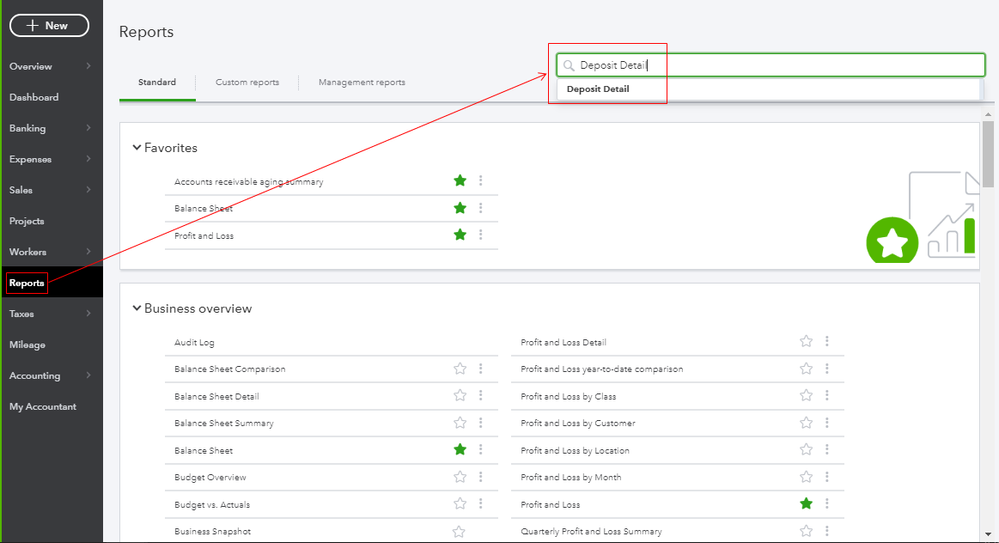The height and width of the screenshot is (543, 999).
Task: Click the vertical page scrollbar
Action: point(988,155)
